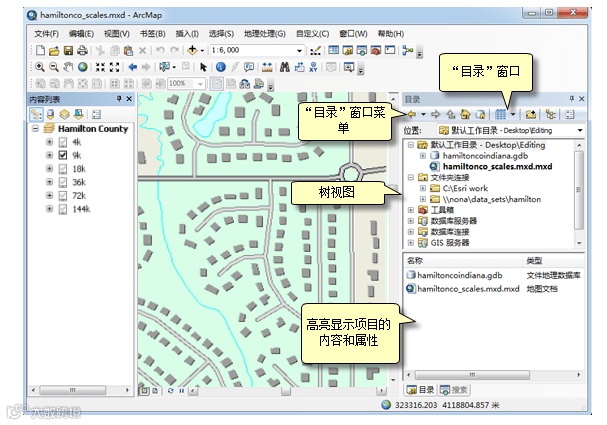The width and height of the screenshot is (607, 425).
Task: Activate the Identify tool
Action: pos(221,67)
